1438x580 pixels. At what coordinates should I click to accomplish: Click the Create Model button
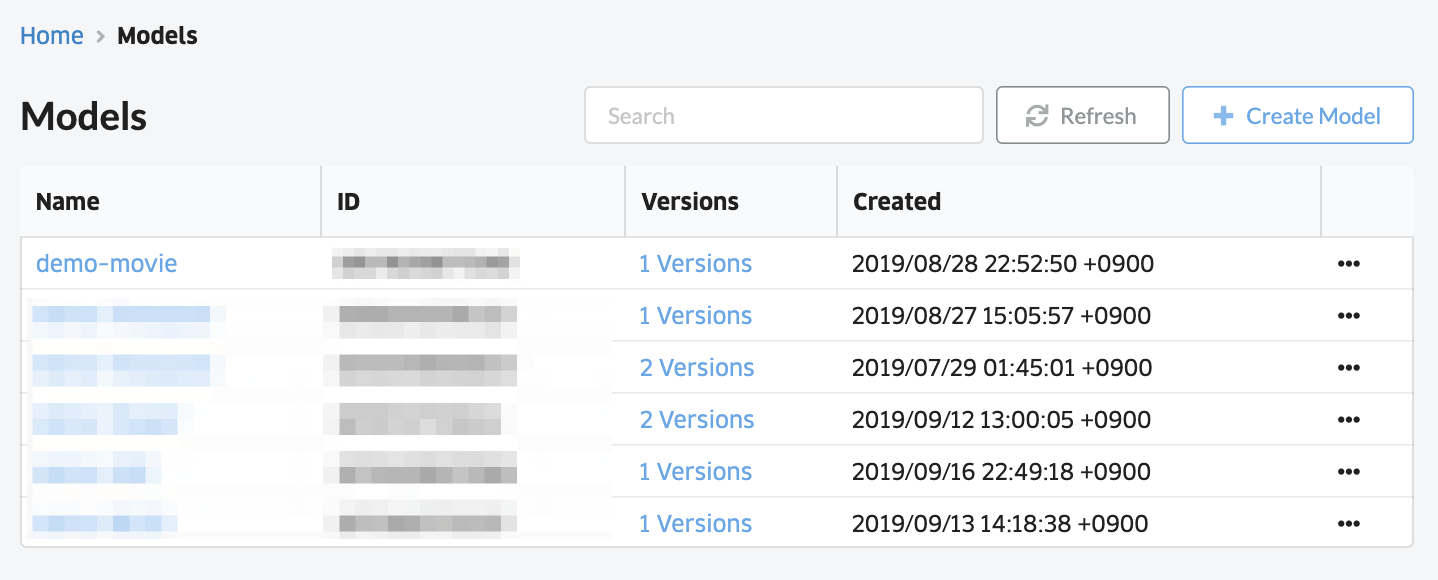click(1298, 115)
